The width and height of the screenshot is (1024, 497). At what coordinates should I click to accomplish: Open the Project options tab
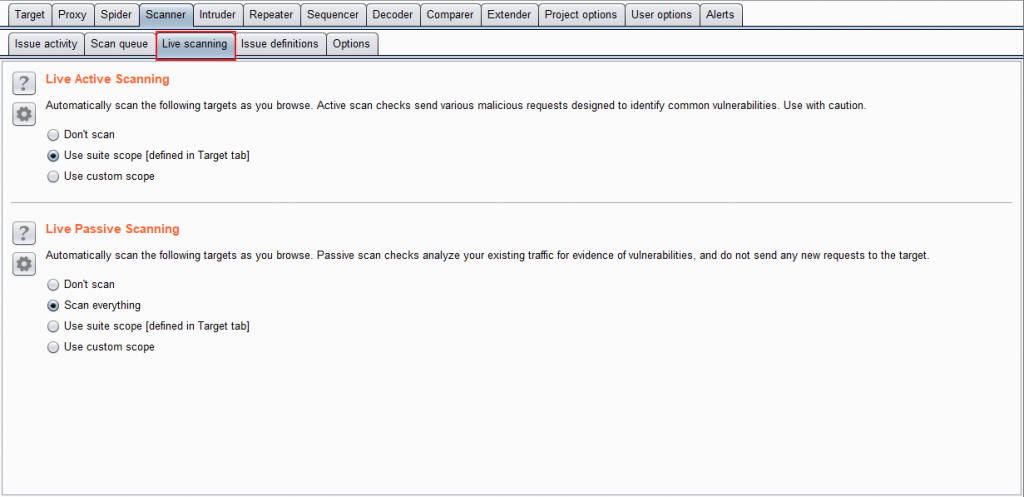(581, 14)
